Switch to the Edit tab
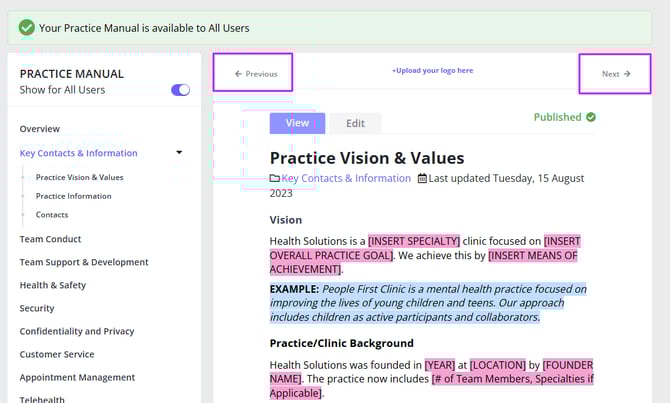670x403 pixels. pos(355,124)
